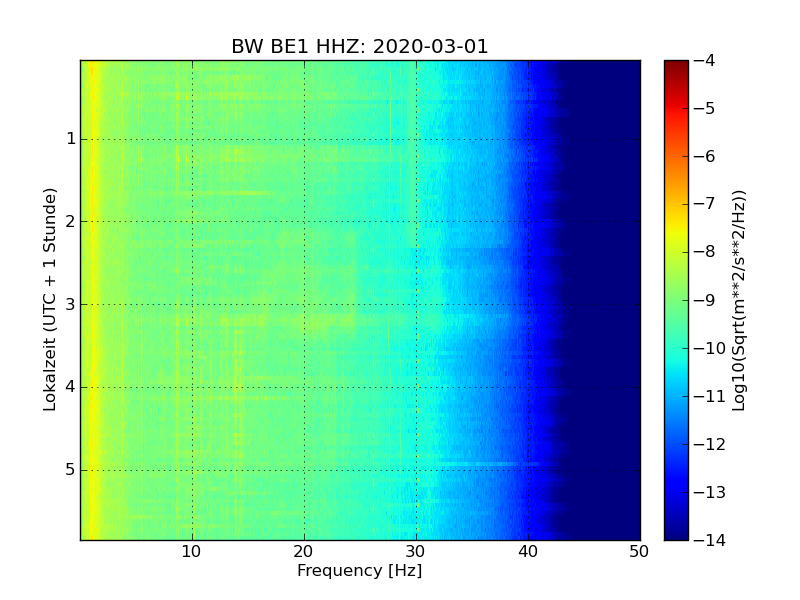Click colorbar tick label −6
800x600 pixels.
tap(705, 157)
